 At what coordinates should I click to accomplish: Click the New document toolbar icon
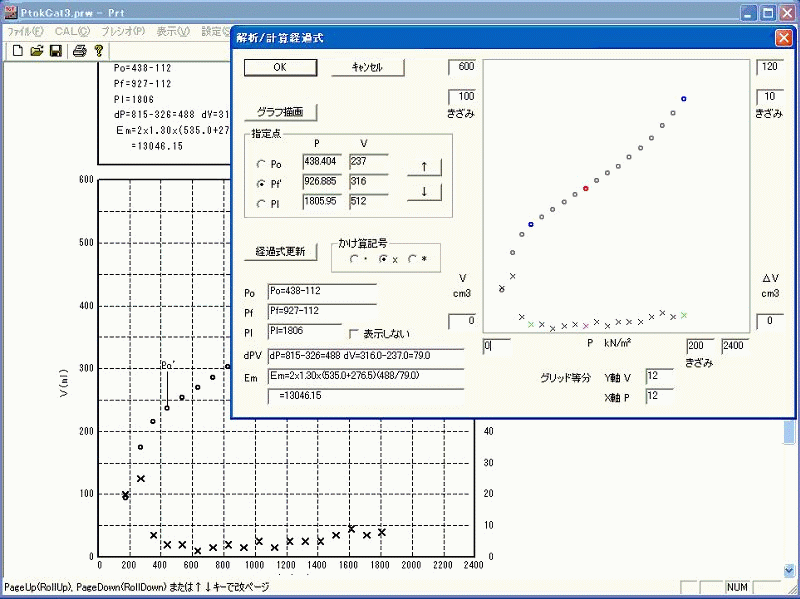coord(18,50)
